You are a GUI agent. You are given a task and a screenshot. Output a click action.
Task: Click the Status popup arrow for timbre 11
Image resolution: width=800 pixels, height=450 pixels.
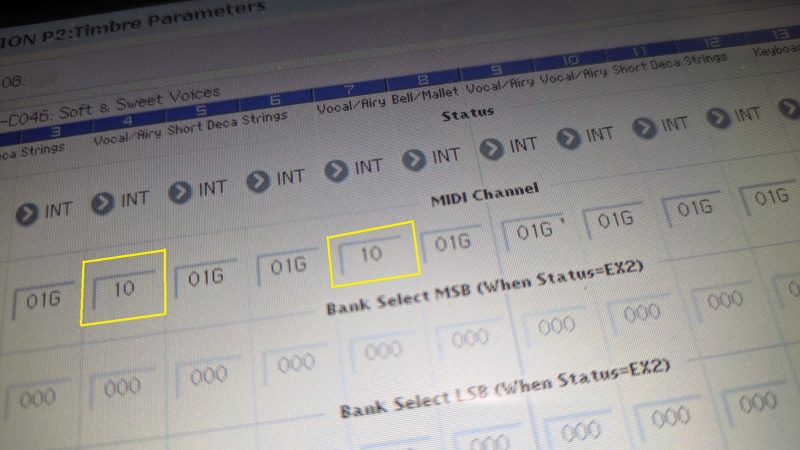(x=645, y=126)
